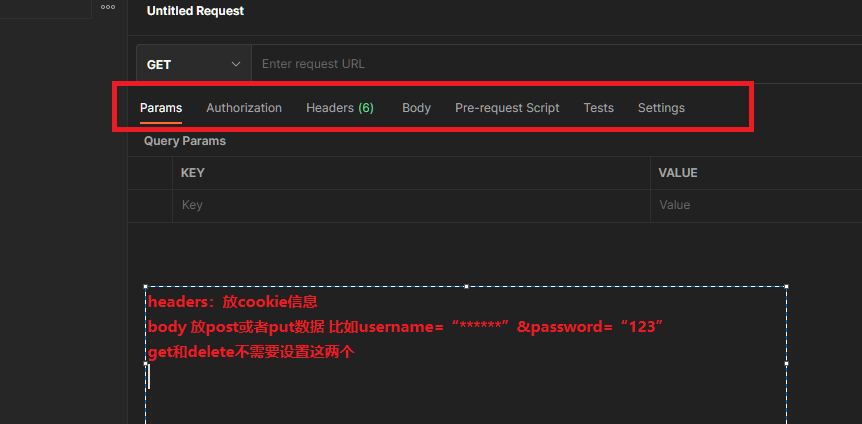862x424 pixels.
Task: Click the Value input cell
Action: [756, 205]
